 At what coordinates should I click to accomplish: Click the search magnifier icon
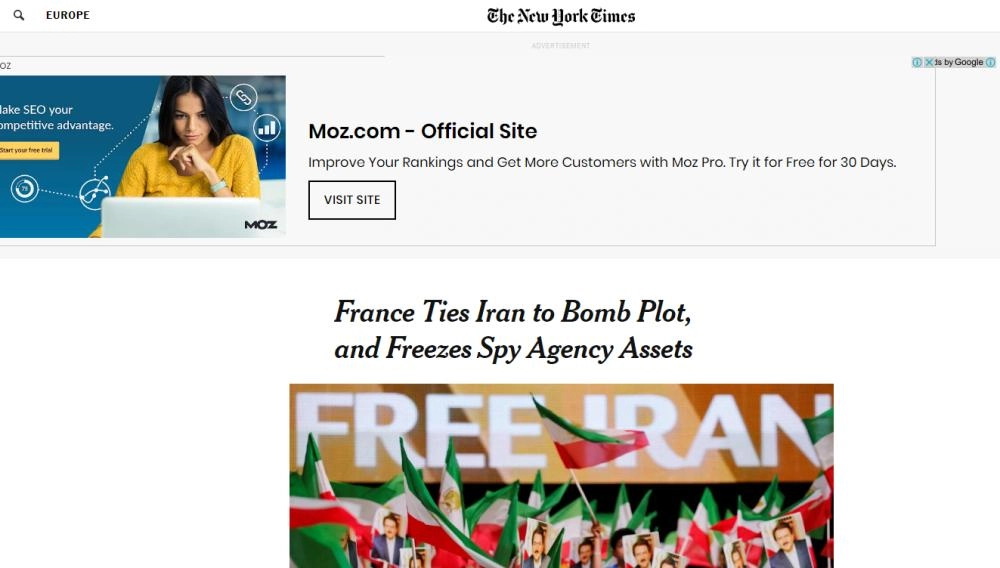pos(18,16)
